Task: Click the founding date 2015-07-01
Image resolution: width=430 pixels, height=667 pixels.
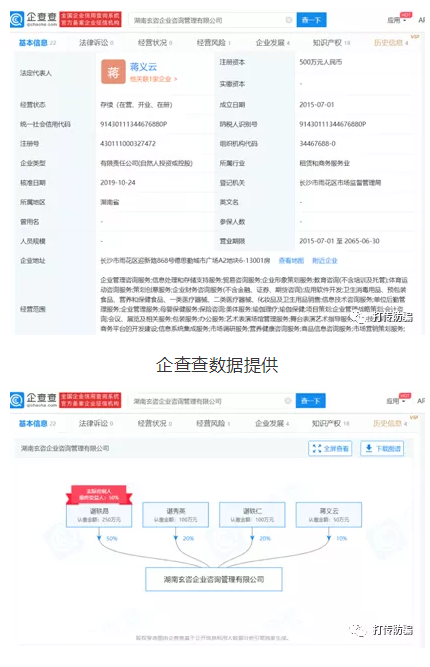Action: pyautogui.click(x=317, y=105)
